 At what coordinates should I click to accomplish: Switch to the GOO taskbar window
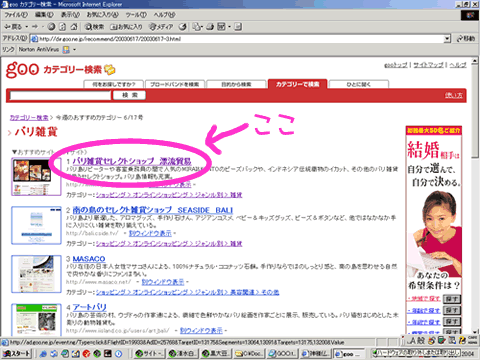point(282,354)
